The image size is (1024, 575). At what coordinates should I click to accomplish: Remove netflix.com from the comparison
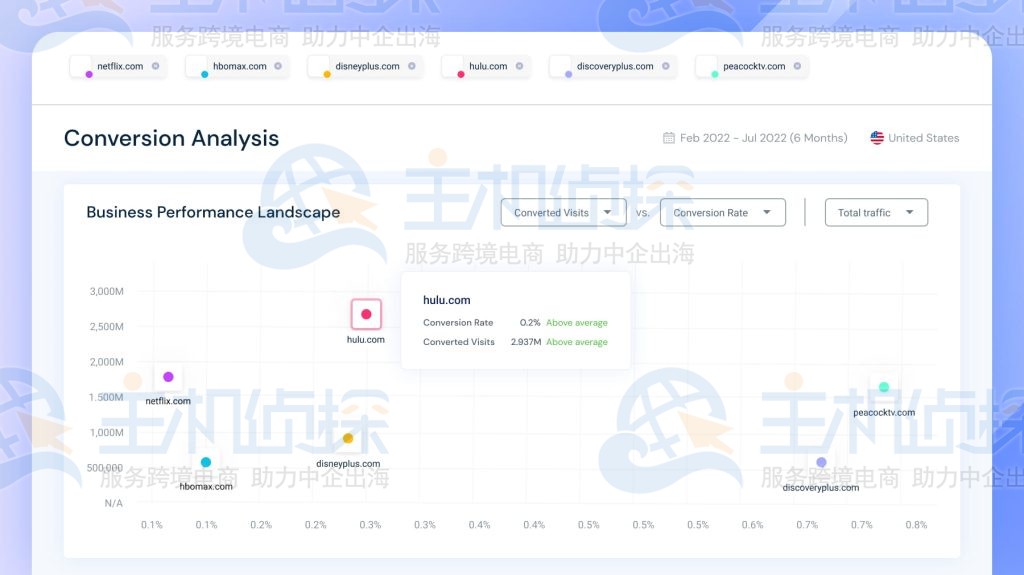pyautogui.click(x=156, y=67)
